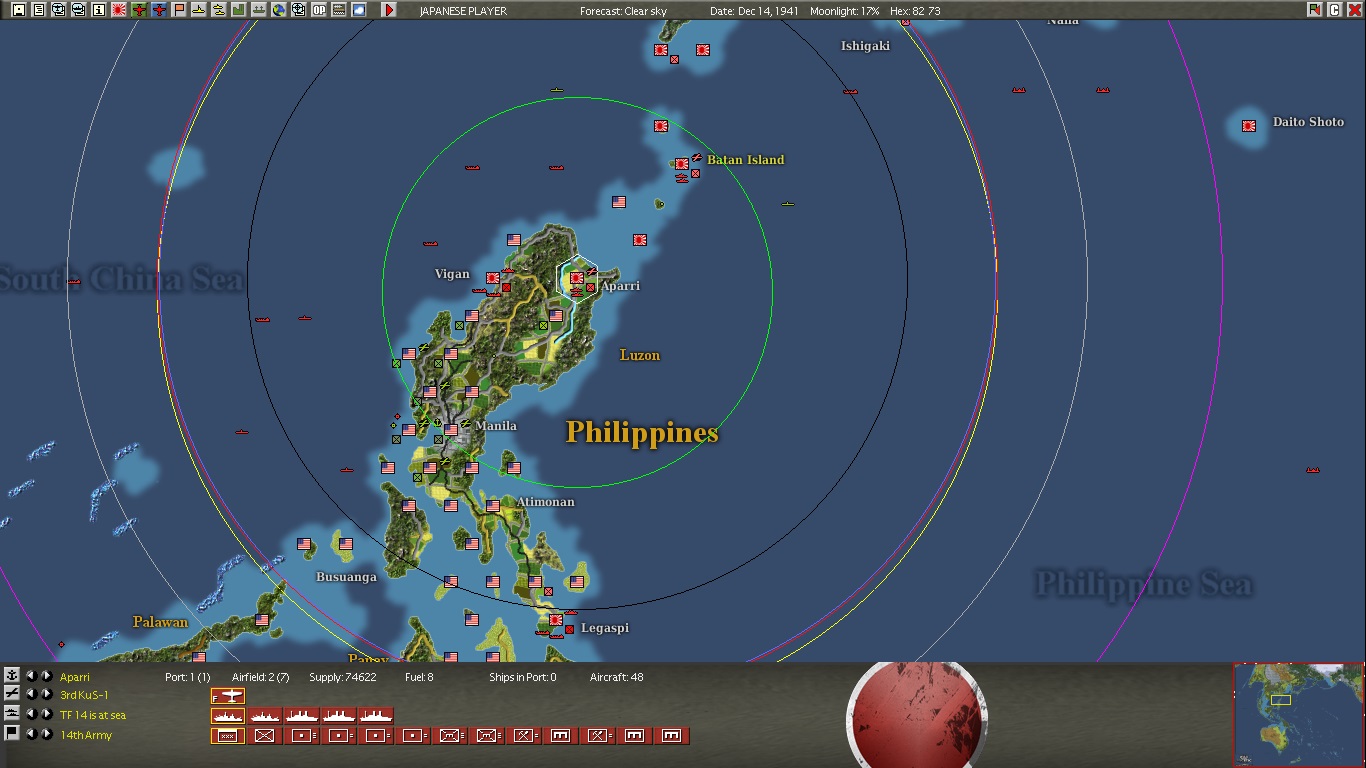Open the Aparri base name link
1366x768 pixels.
75,677
